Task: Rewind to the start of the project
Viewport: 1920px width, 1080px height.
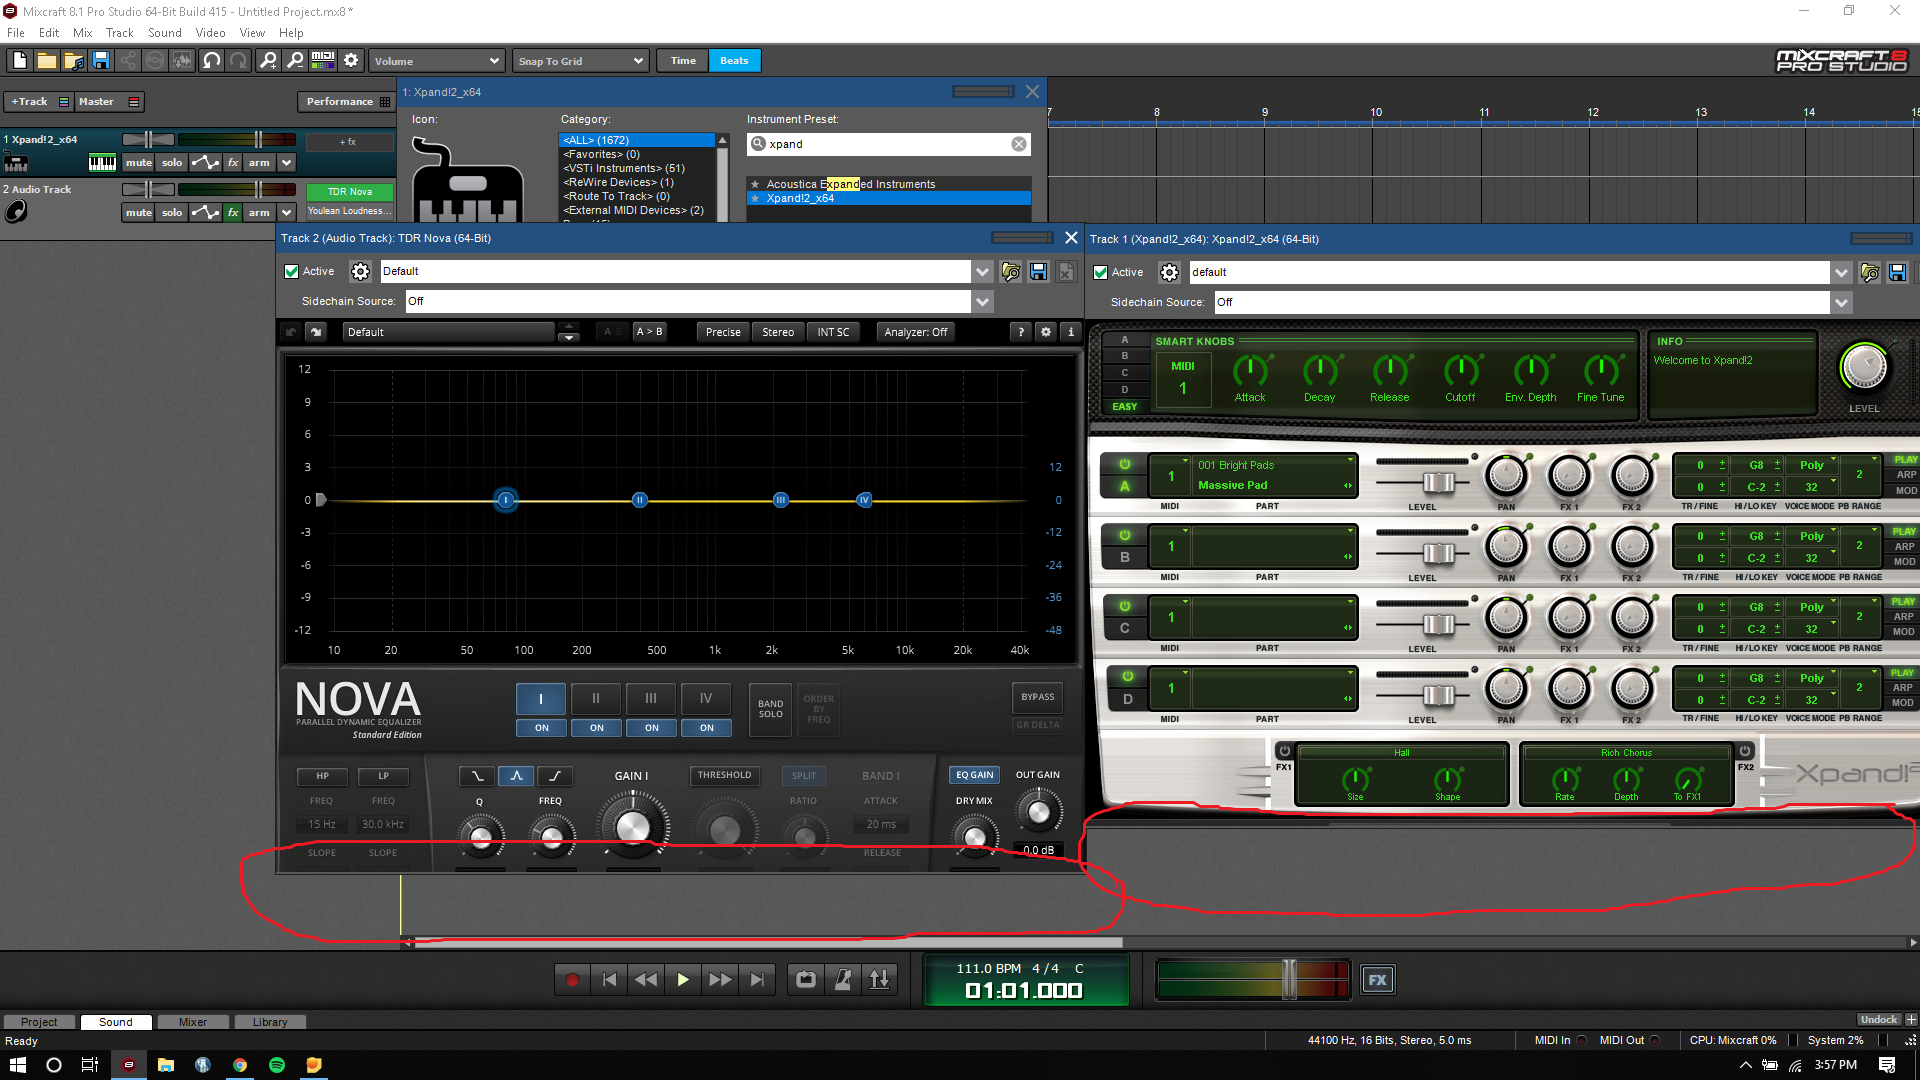Action: pos(609,980)
